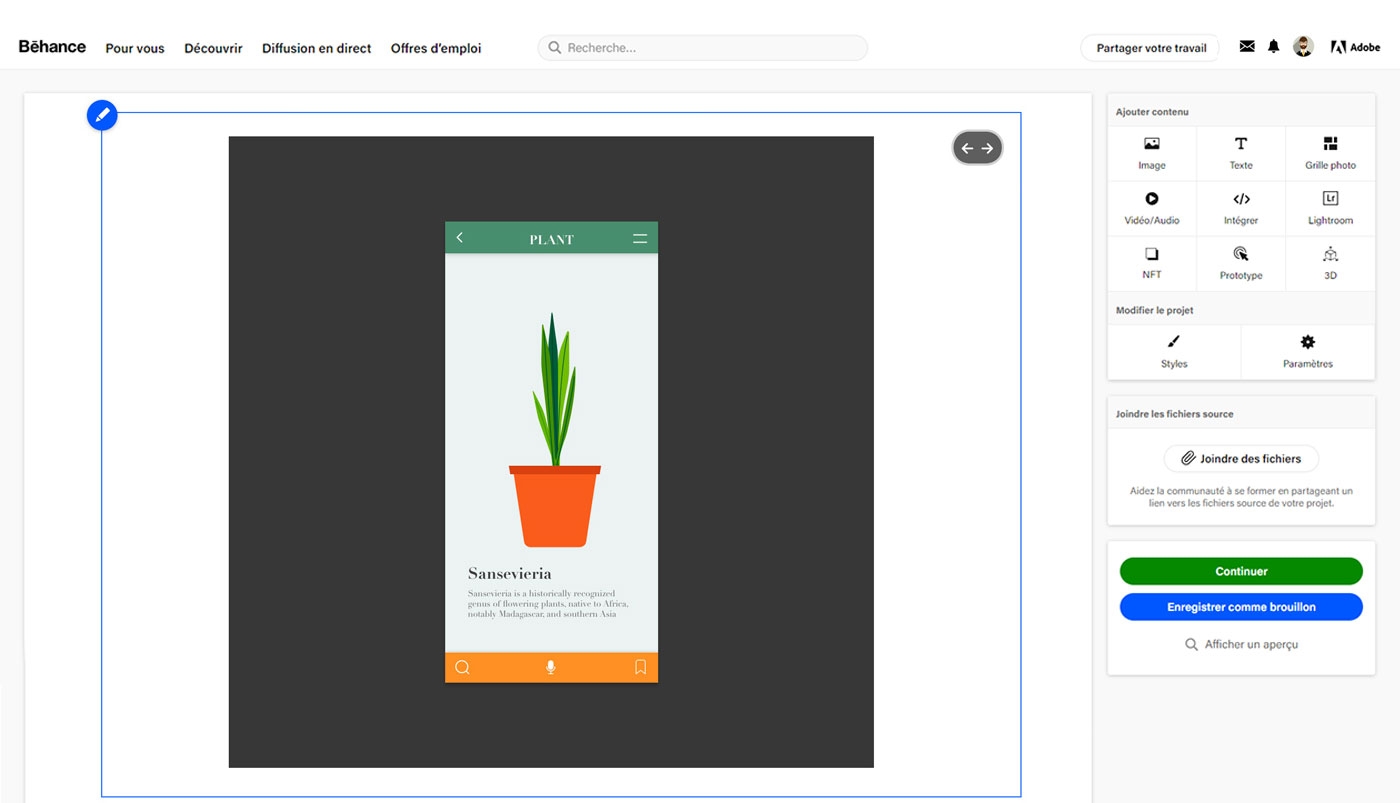The width and height of the screenshot is (1400, 803).
Task: Add 3D content to the project
Action: (1330, 262)
